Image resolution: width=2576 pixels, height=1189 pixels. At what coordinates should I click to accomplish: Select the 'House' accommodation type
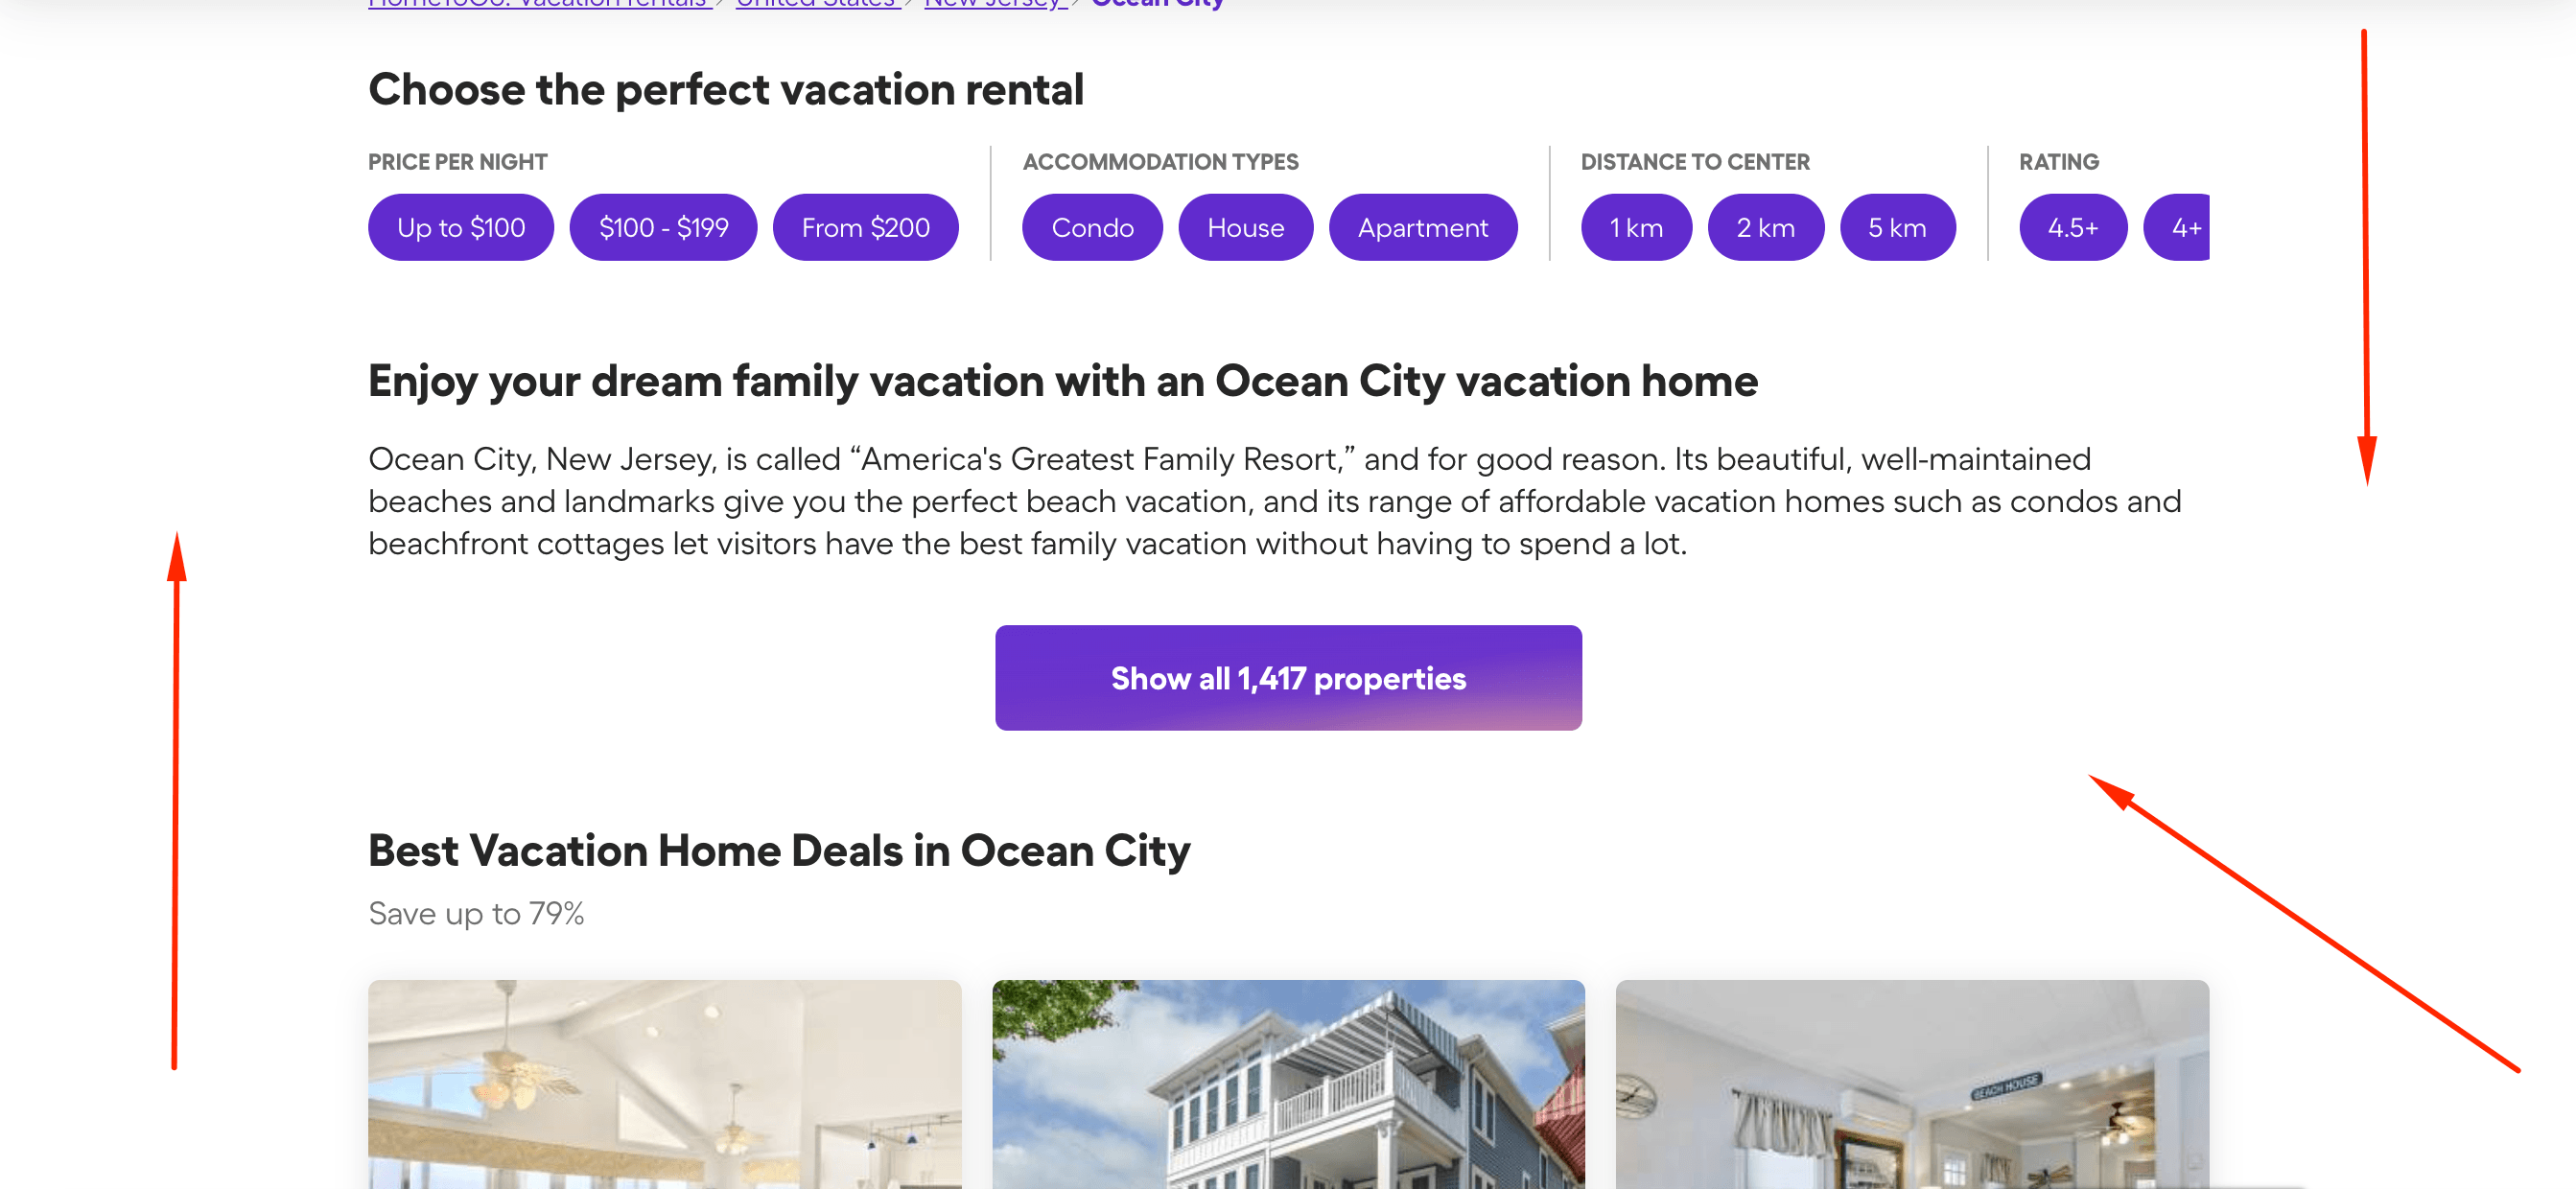coord(1245,225)
